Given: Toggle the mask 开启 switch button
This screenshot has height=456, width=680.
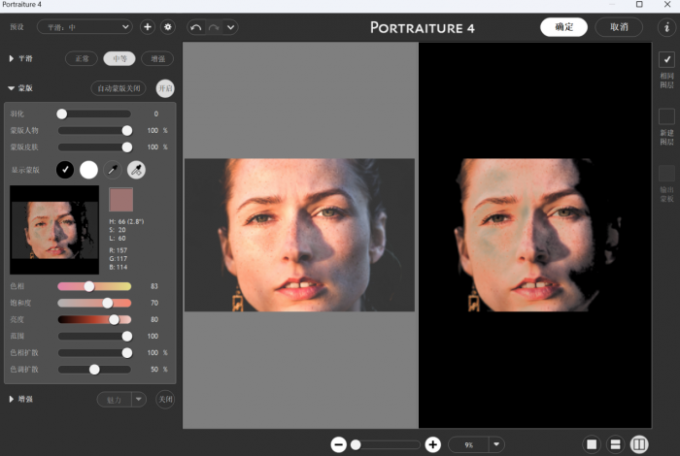Looking at the screenshot, I should point(165,88).
